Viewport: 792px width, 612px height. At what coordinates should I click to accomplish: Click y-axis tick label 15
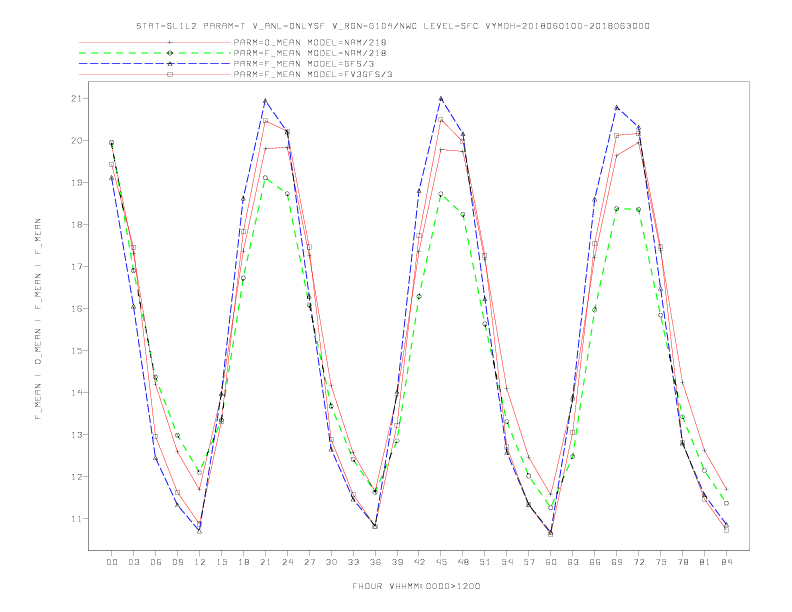(77, 350)
